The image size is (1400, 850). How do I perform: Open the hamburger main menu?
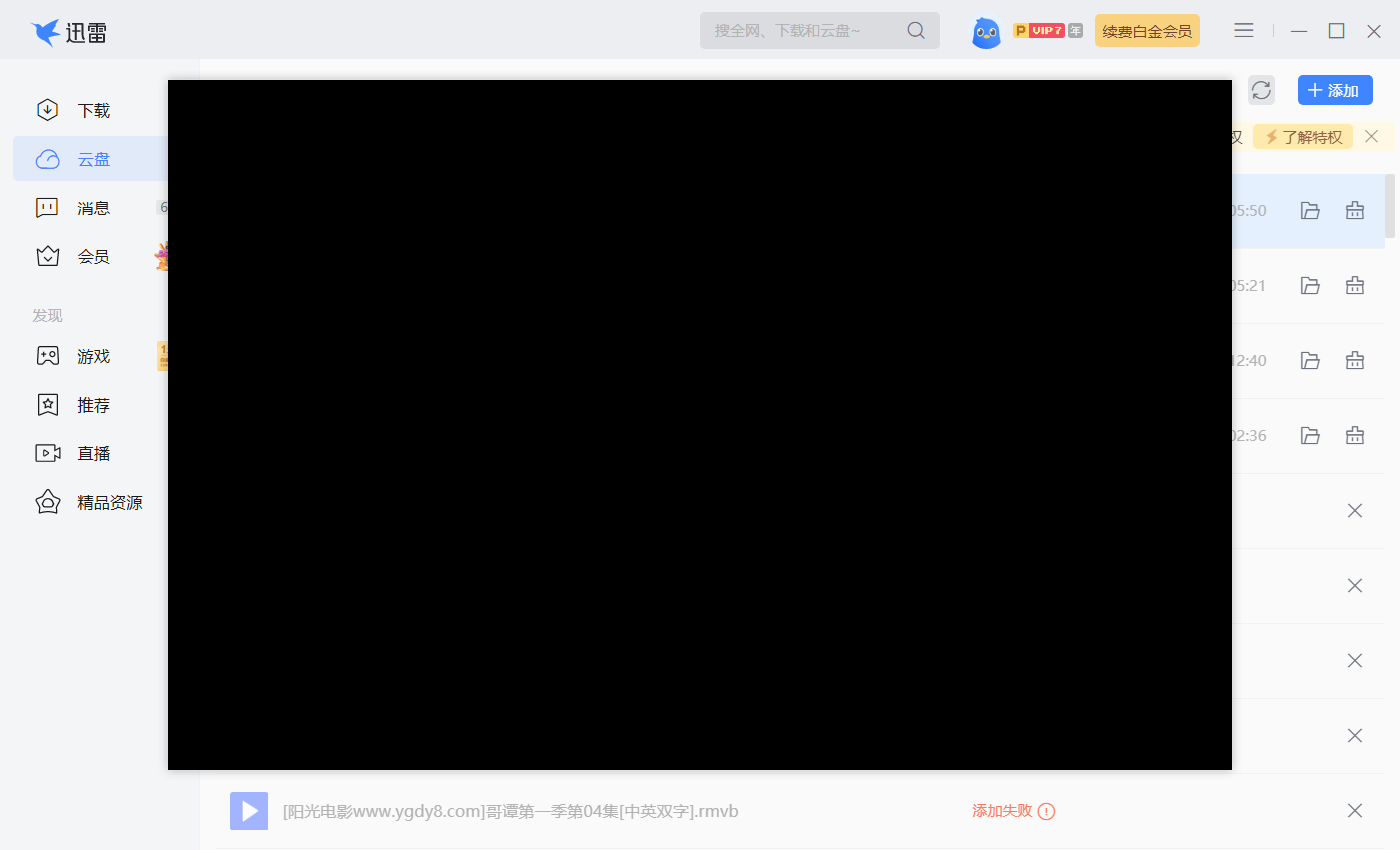click(x=1243, y=31)
